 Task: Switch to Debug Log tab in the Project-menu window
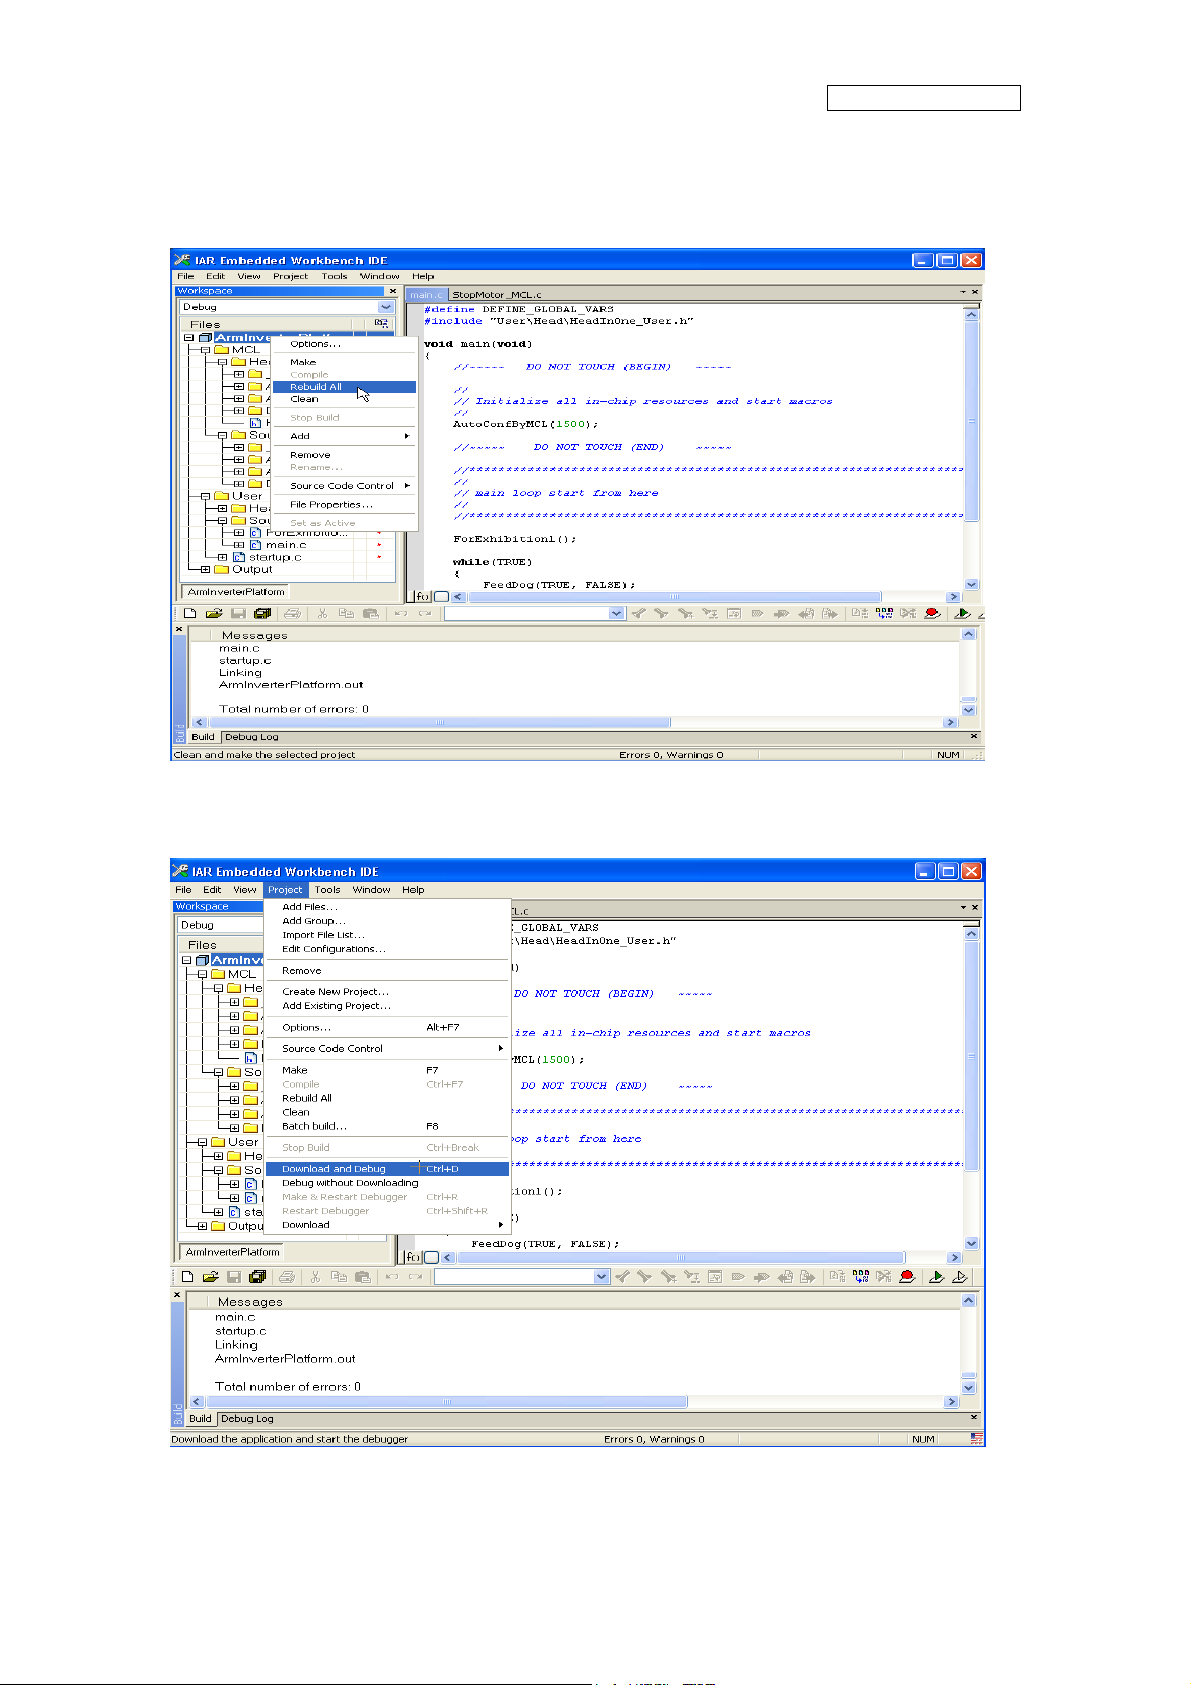click(247, 1419)
